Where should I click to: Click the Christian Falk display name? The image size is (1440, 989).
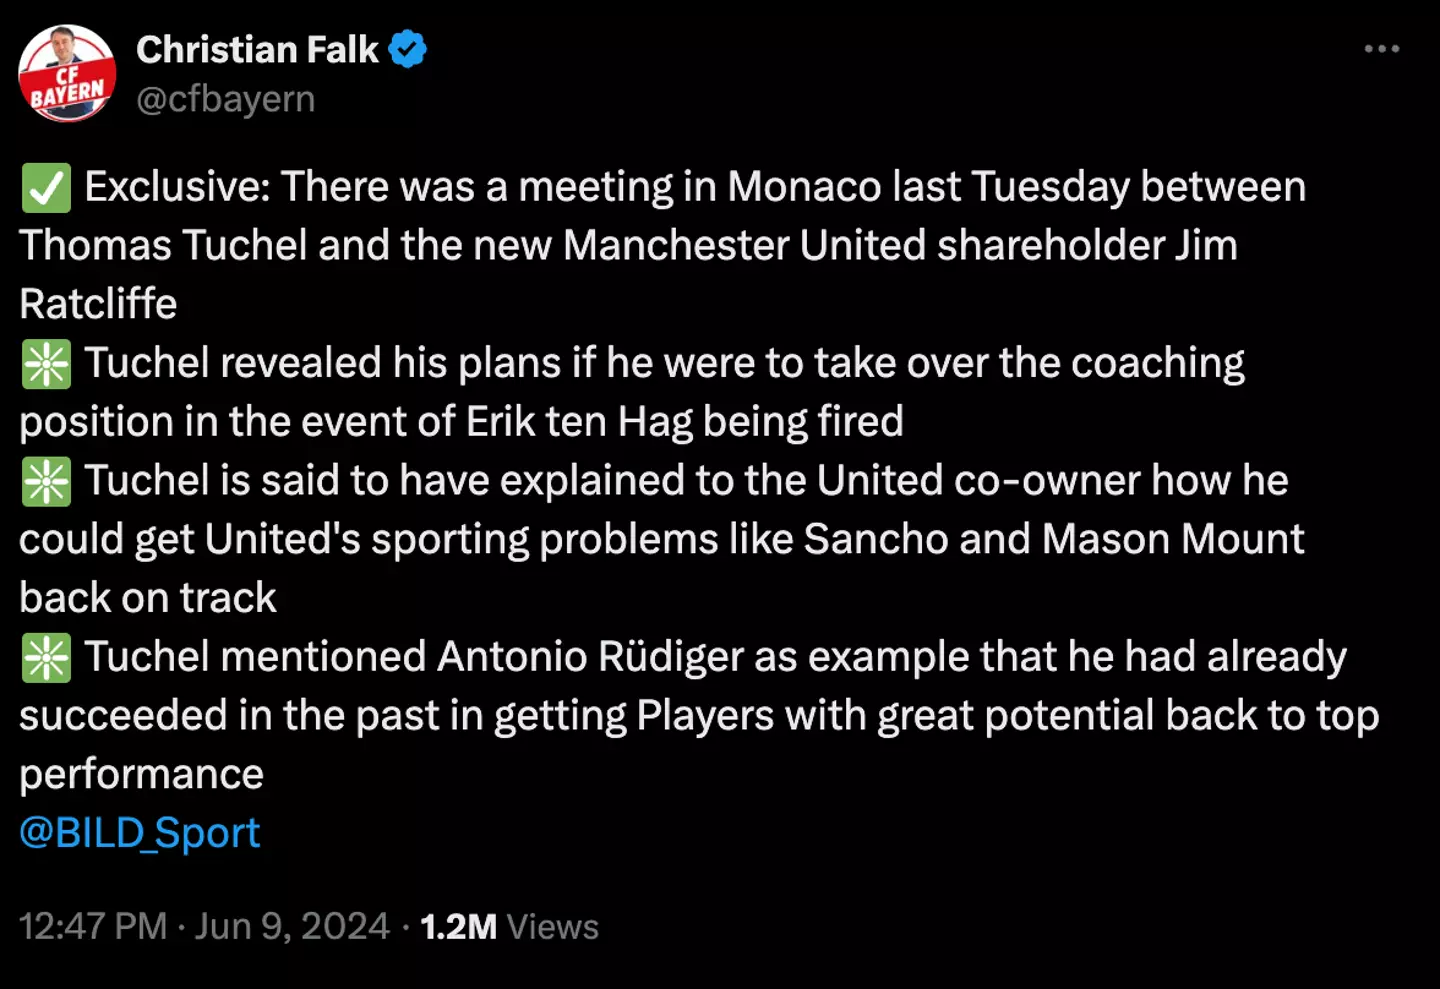(257, 49)
